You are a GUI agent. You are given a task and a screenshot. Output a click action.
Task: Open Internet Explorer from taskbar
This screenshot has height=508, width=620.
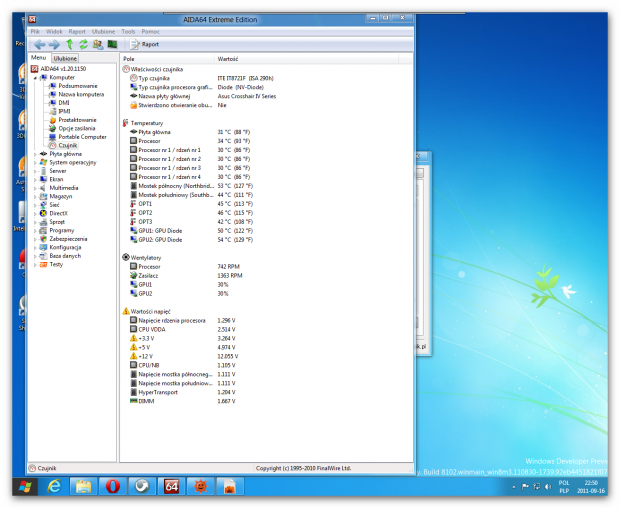pos(54,486)
